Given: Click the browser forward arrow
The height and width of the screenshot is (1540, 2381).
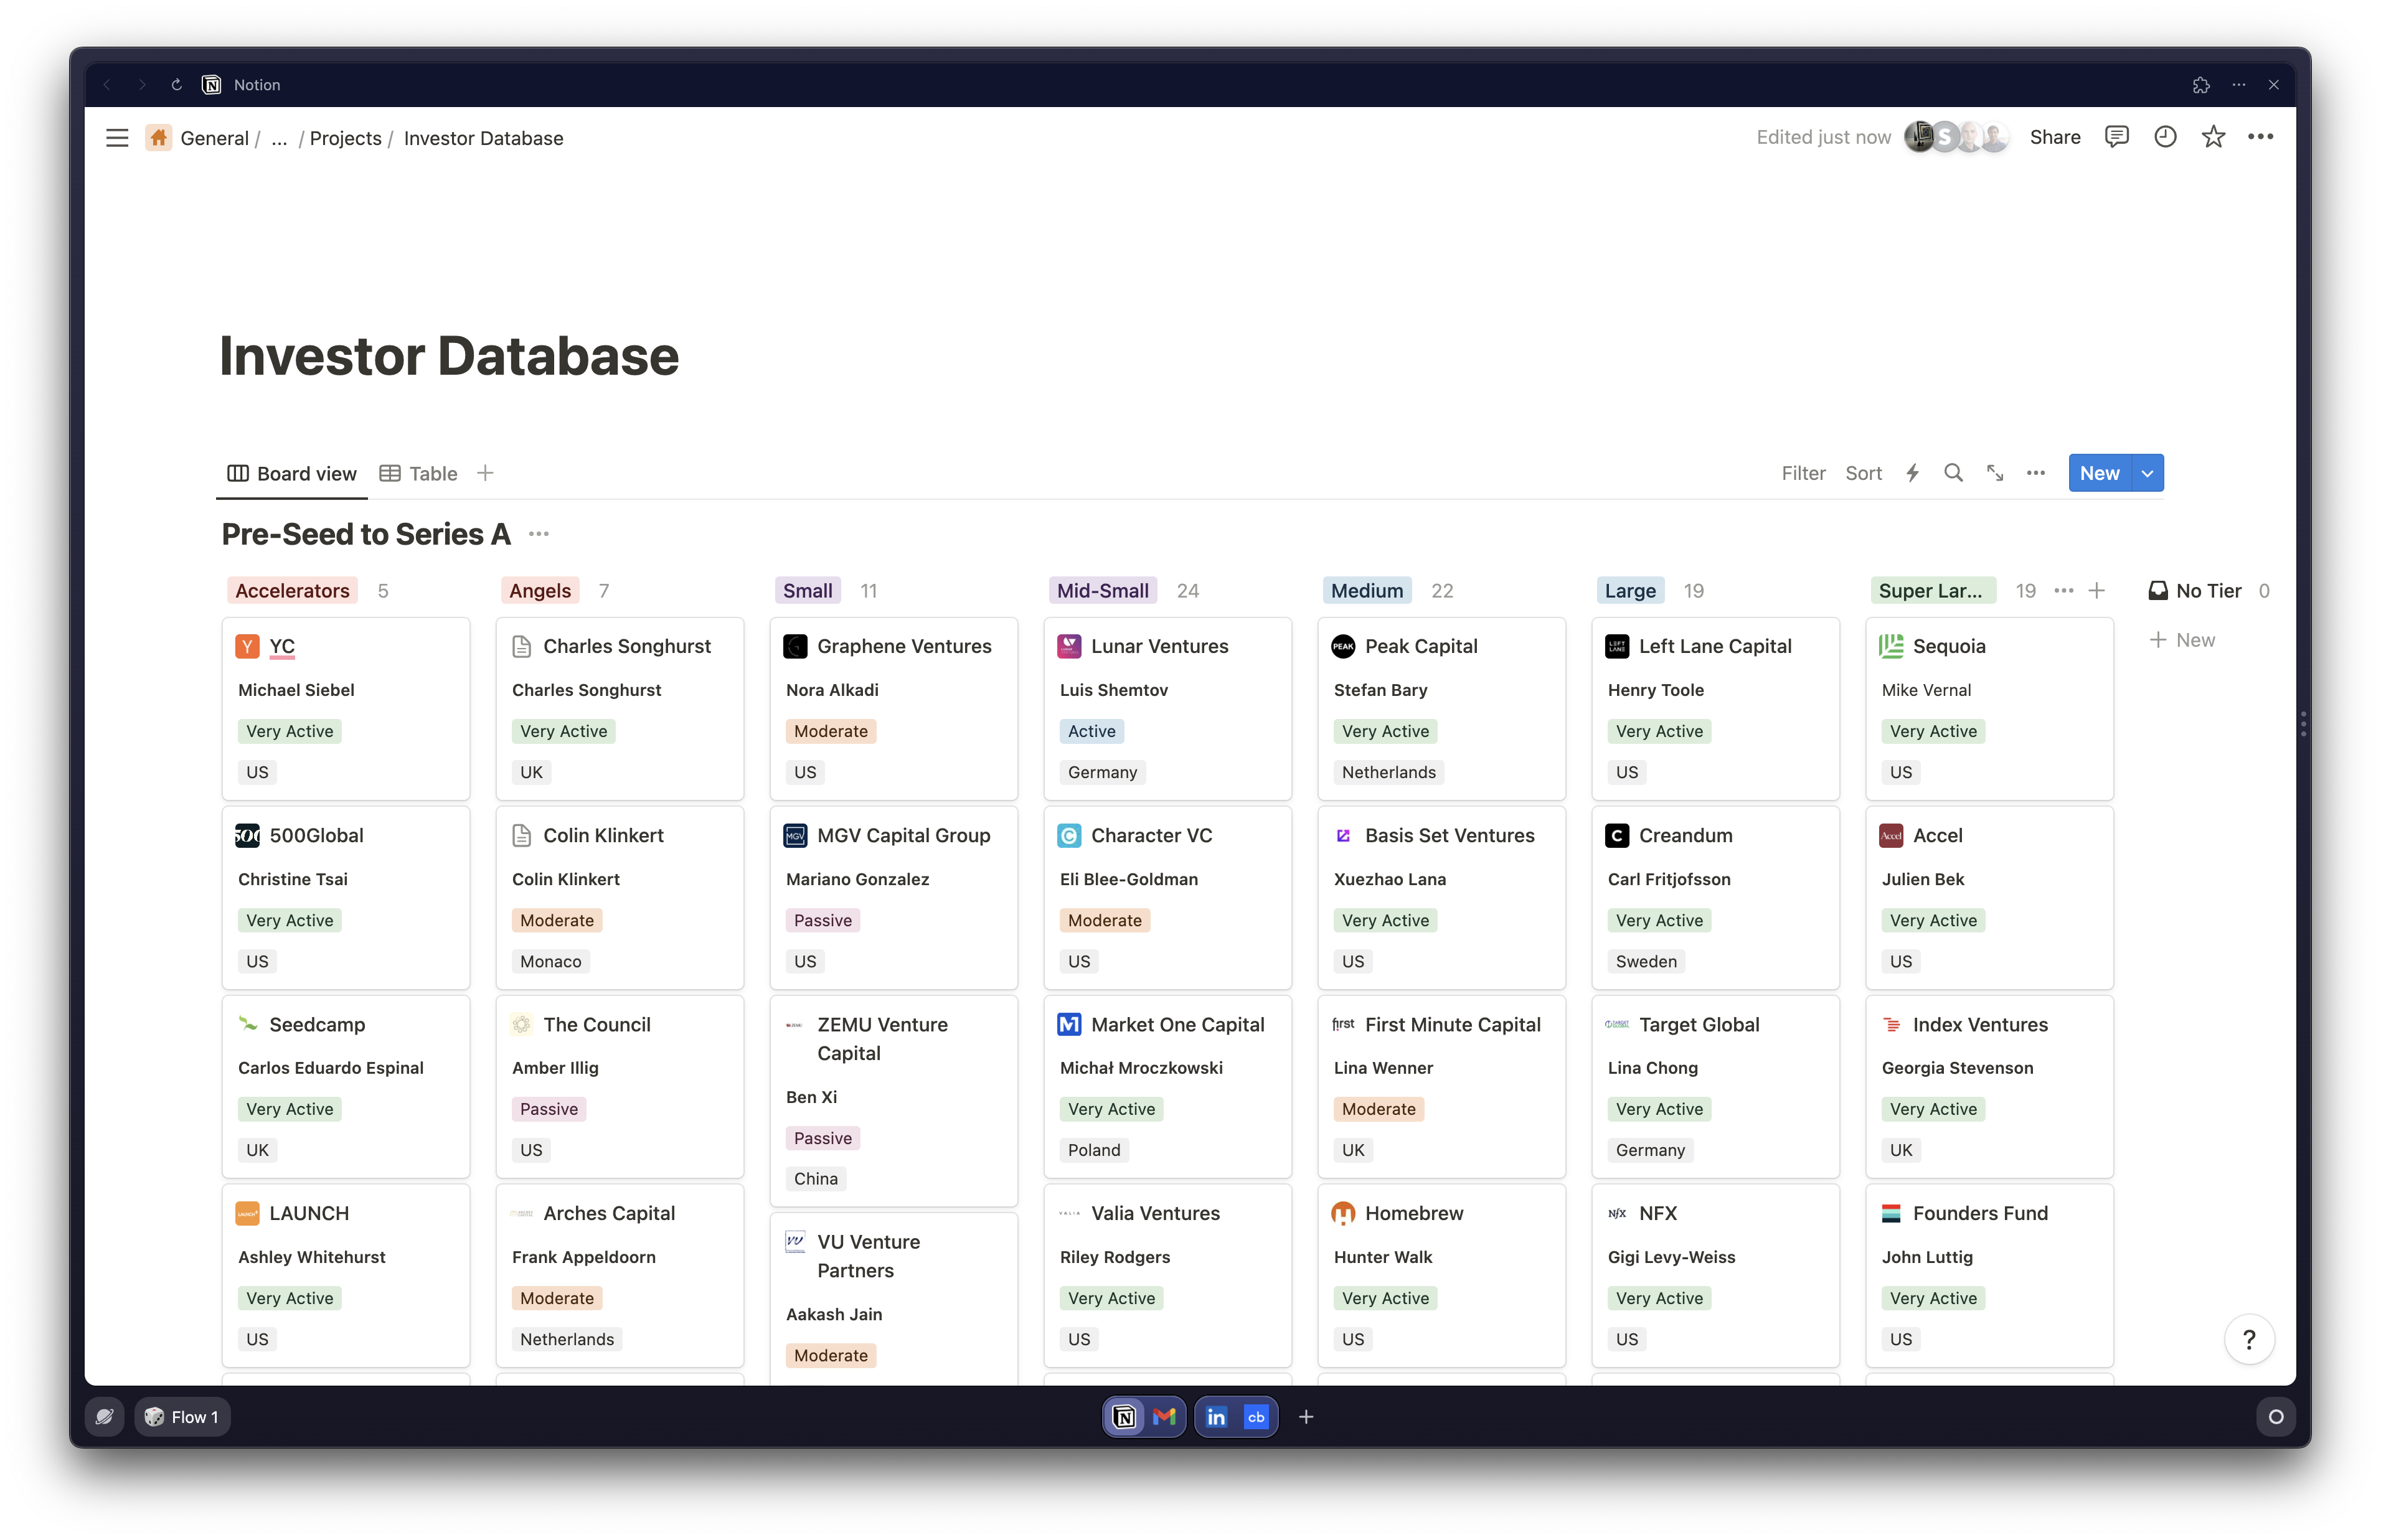Looking at the screenshot, I should tap(141, 85).
